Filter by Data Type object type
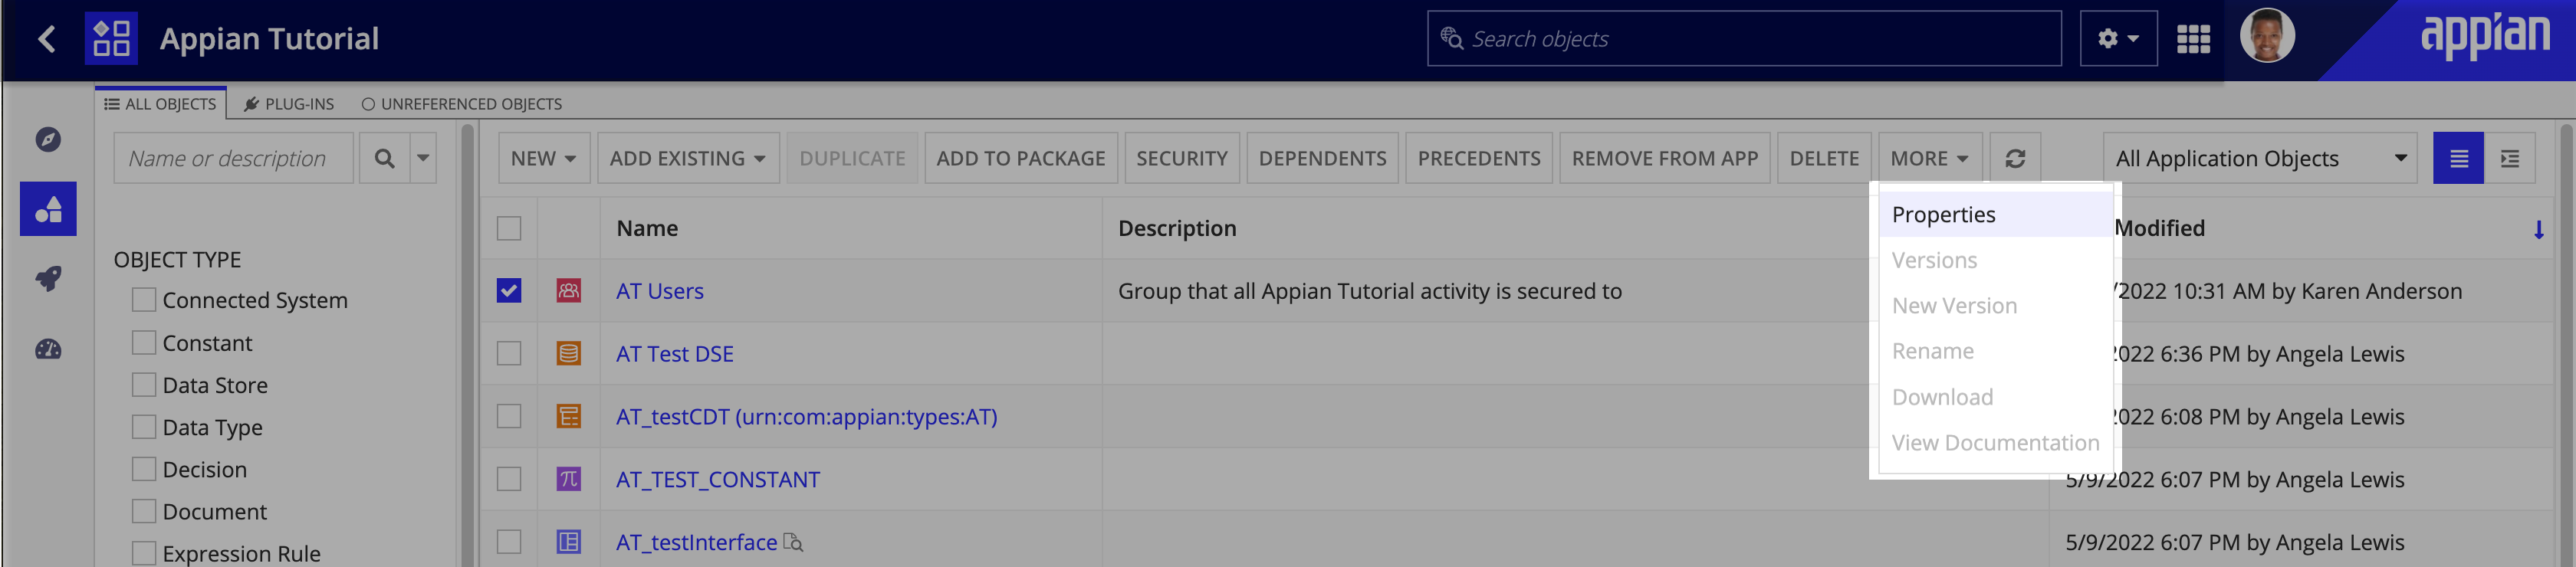The image size is (2576, 567). 144,427
